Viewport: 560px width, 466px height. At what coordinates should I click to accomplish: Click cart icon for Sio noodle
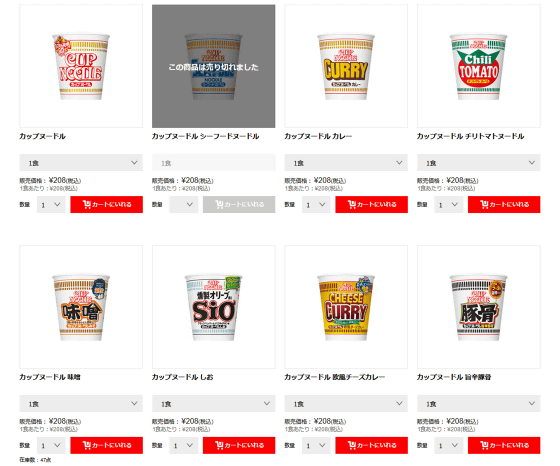pyautogui.click(x=219, y=445)
